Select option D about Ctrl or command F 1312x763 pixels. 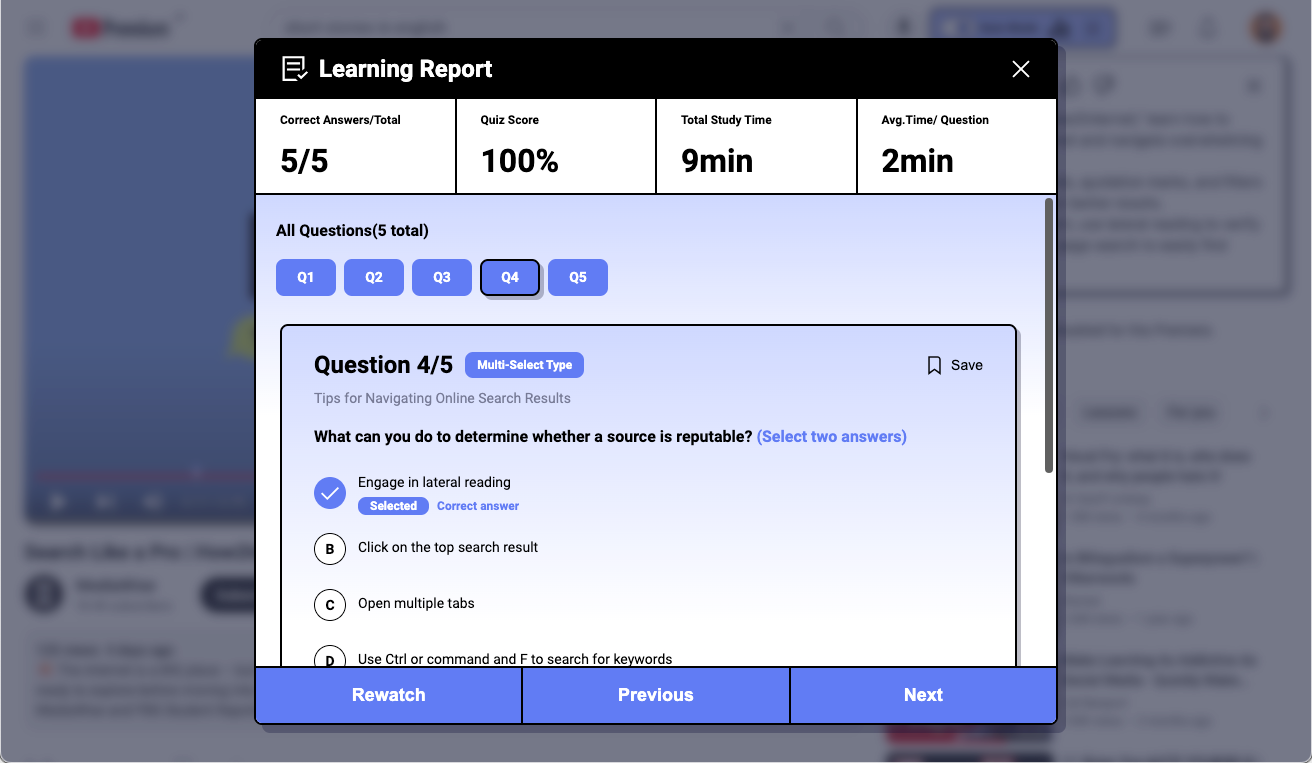[330, 658]
